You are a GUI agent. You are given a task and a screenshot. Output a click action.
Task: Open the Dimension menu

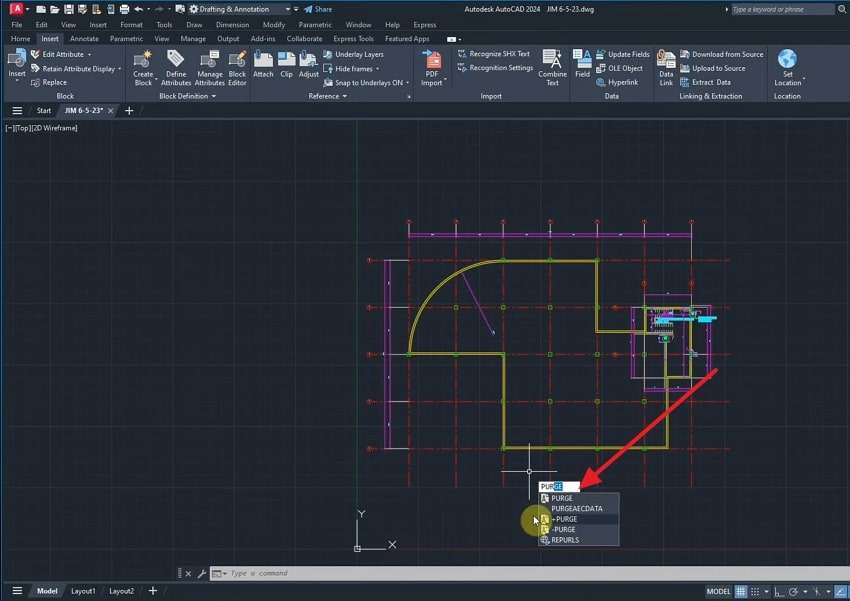[232, 25]
